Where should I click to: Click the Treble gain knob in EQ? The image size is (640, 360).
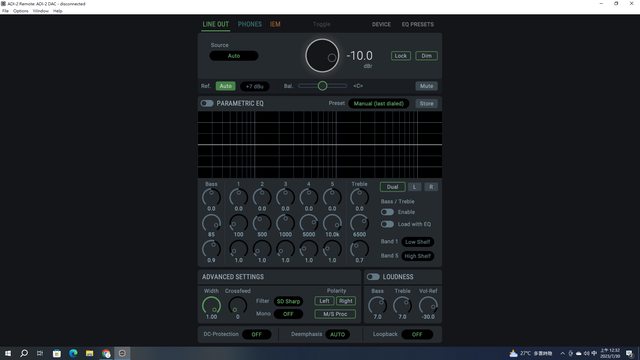tap(359, 197)
